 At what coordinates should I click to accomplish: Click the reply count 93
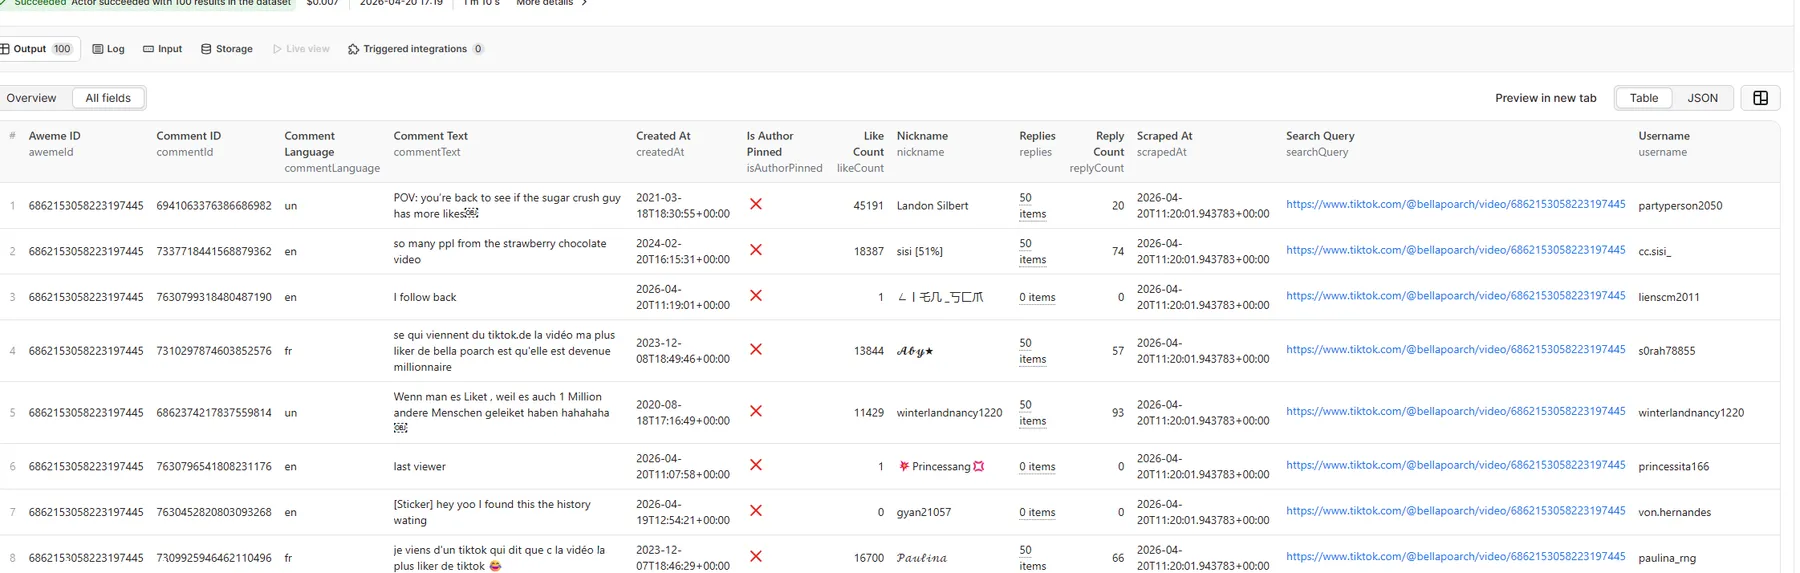(1117, 413)
